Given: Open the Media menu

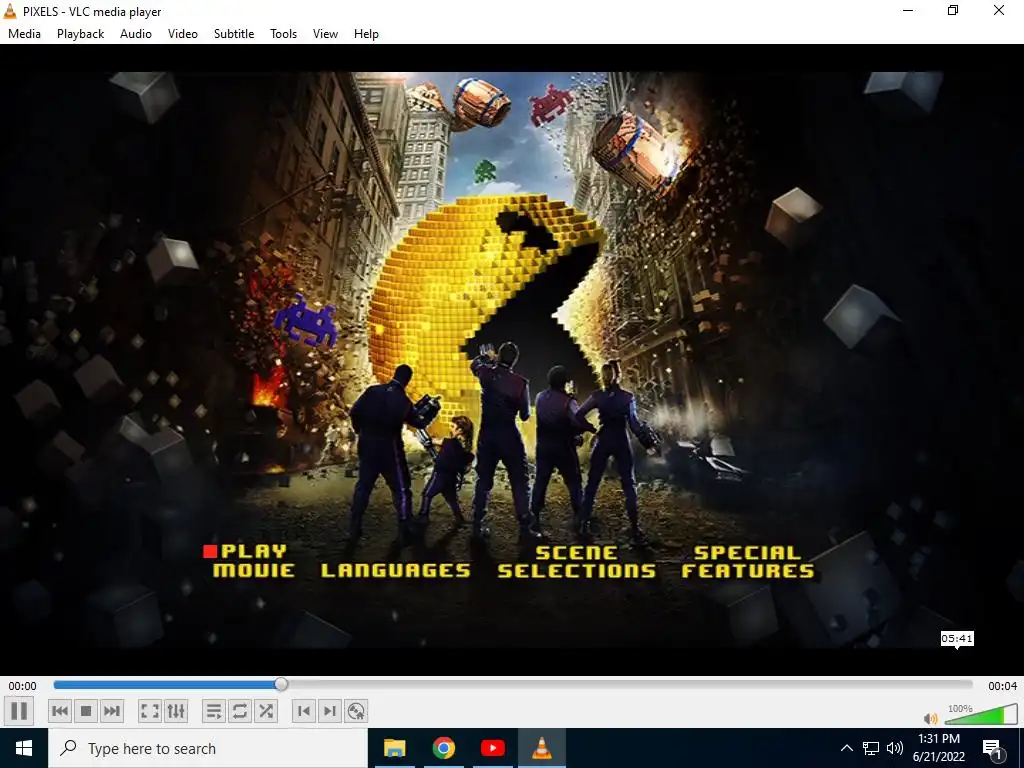Looking at the screenshot, I should (24, 34).
